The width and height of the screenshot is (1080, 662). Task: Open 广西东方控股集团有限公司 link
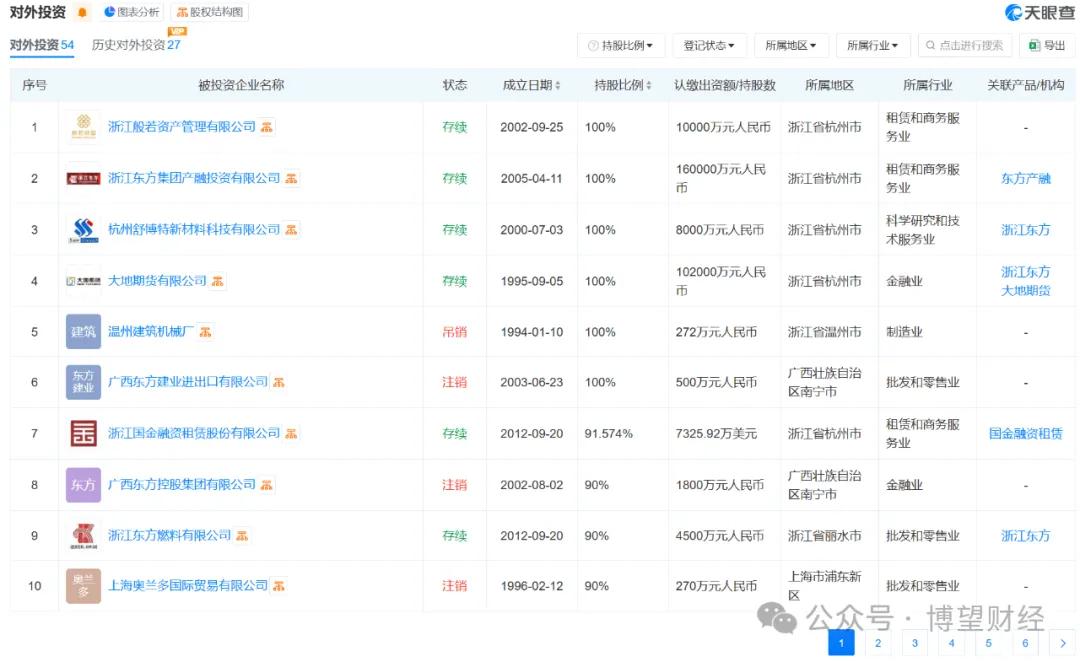[182, 484]
